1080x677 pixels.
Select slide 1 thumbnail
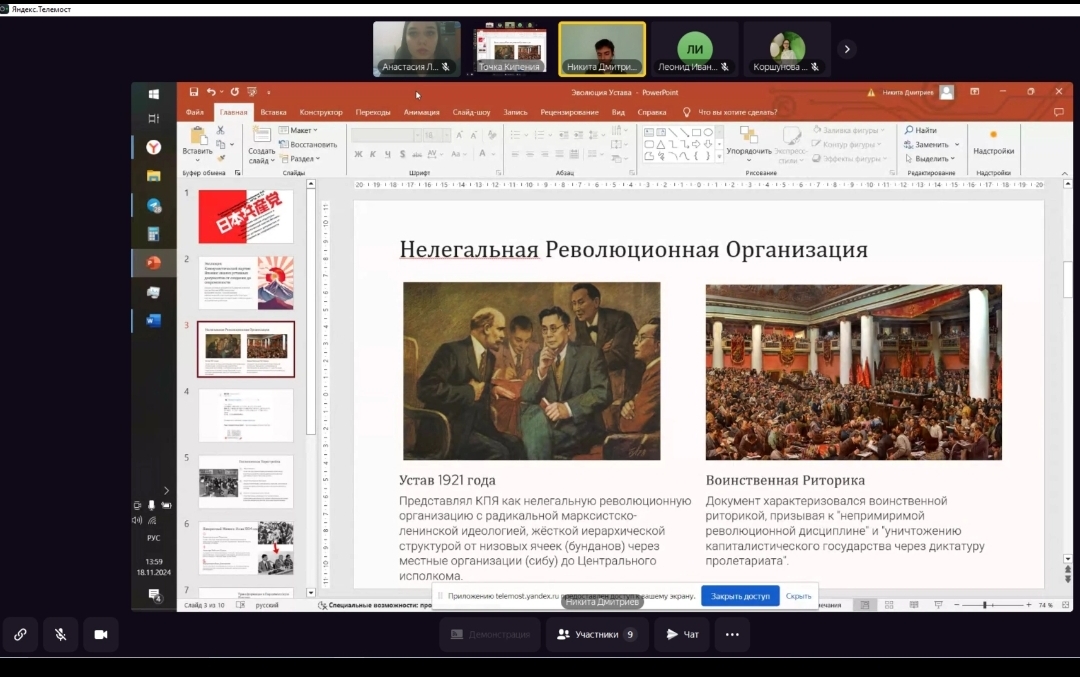(246, 217)
